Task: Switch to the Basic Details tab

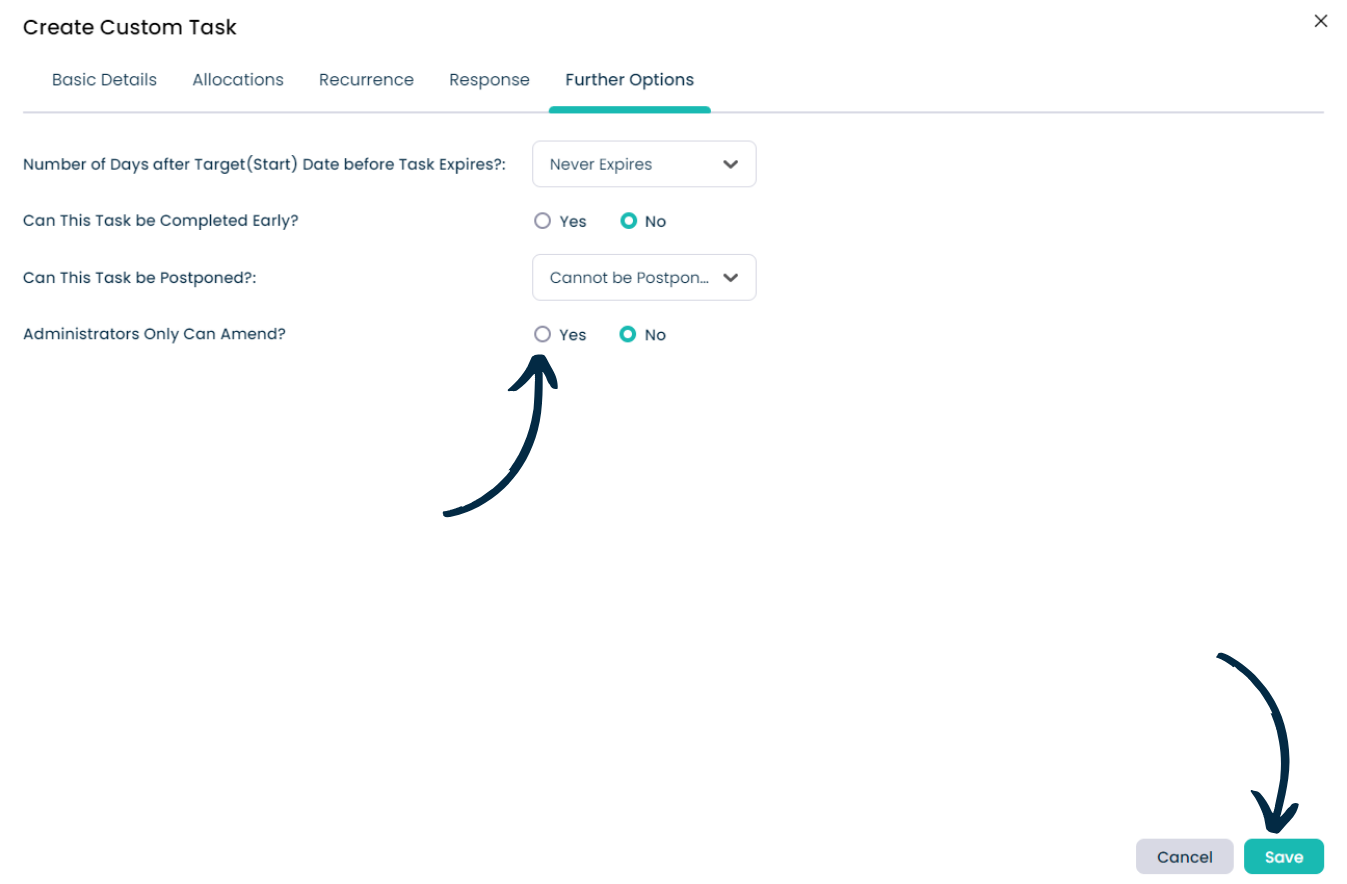Action: [104, 80]
